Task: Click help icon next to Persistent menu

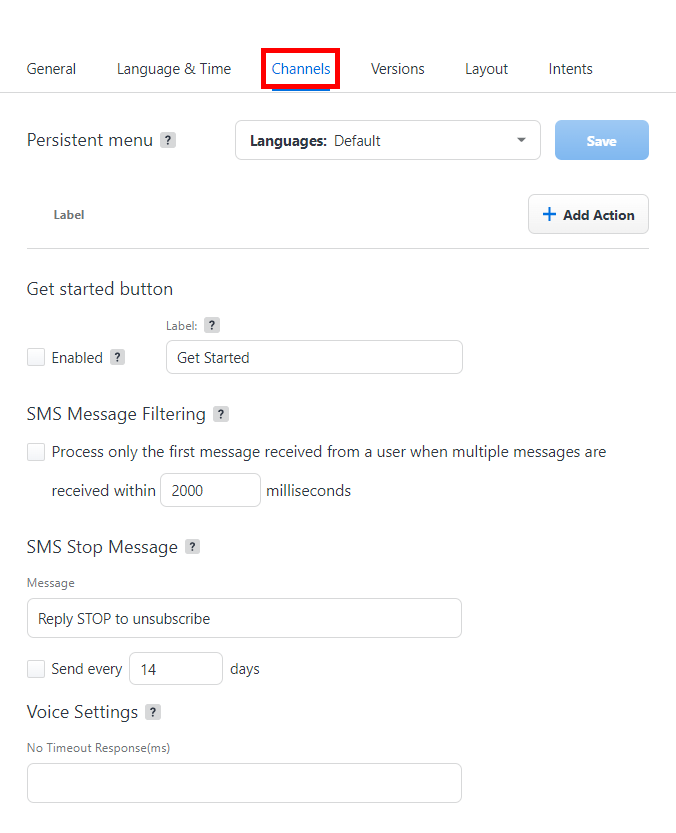Action: pyautogui.click(x=168, y=140)
